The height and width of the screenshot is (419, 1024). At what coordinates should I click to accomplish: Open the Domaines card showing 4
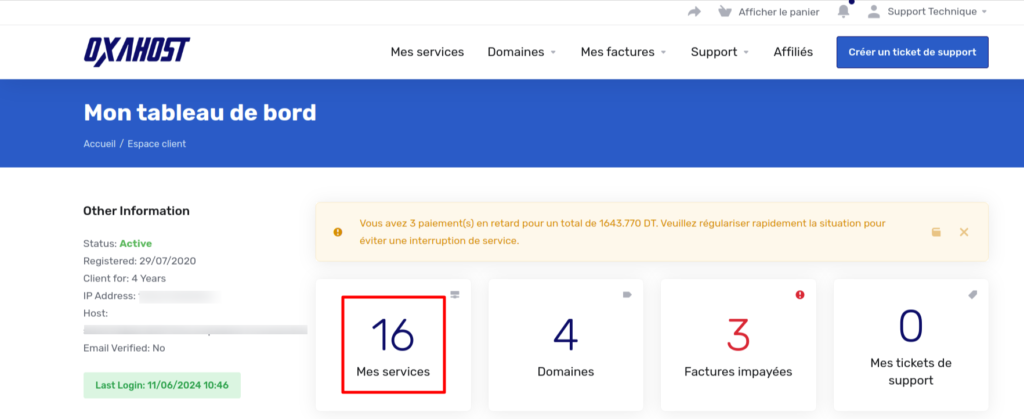(x=565, y=345)
